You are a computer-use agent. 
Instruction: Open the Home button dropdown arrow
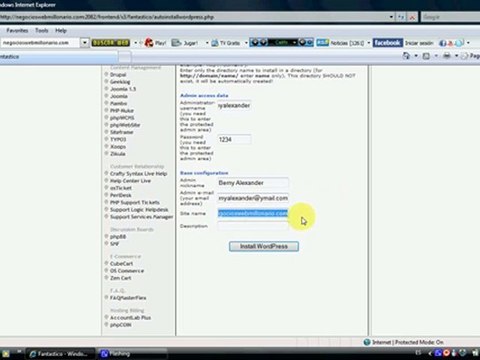pyautogui.click(x=416, y=56)
